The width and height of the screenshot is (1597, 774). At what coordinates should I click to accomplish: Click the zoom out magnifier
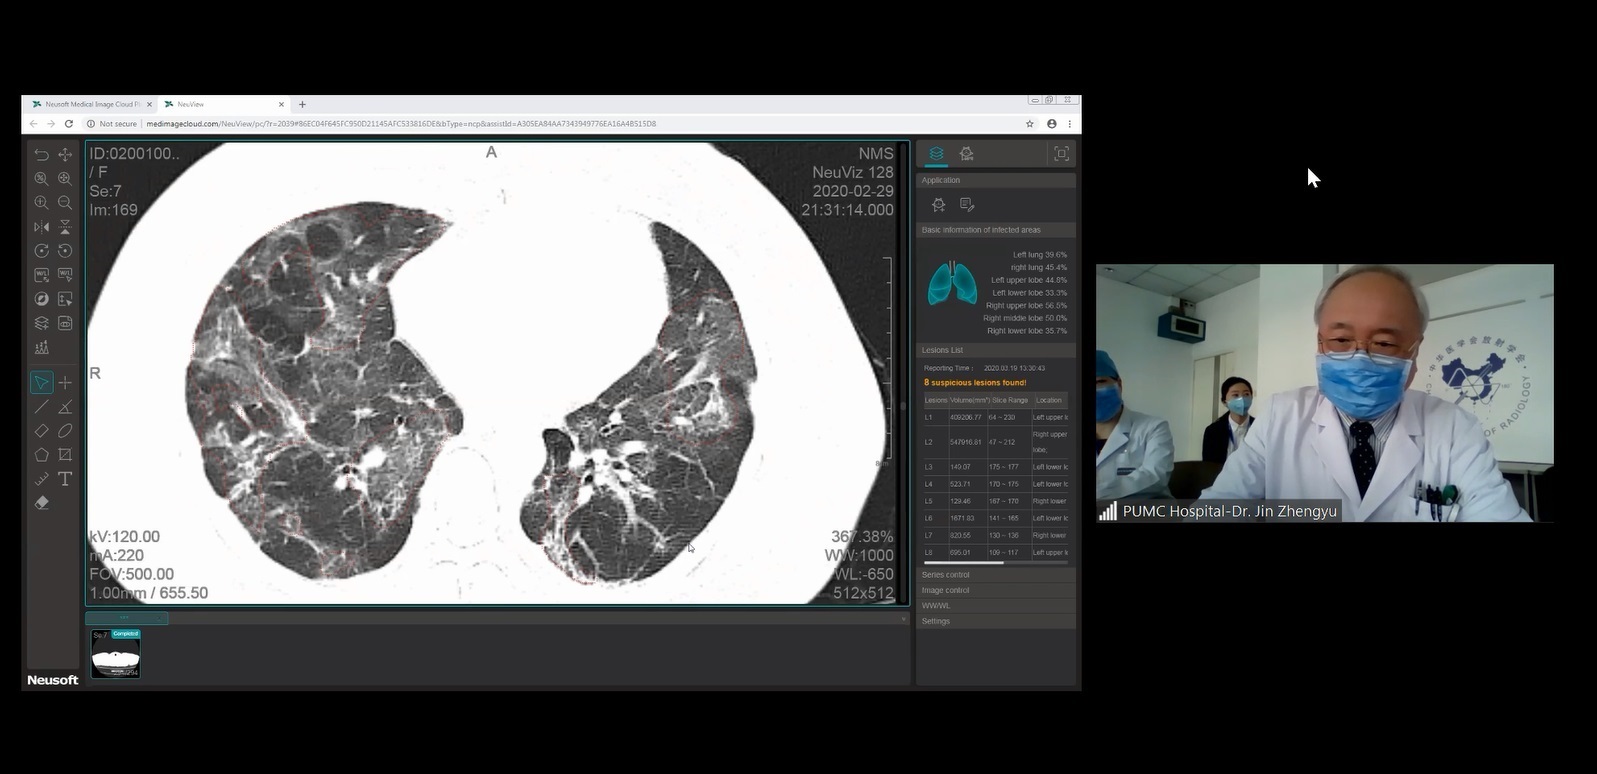click(x=65, y=203)
